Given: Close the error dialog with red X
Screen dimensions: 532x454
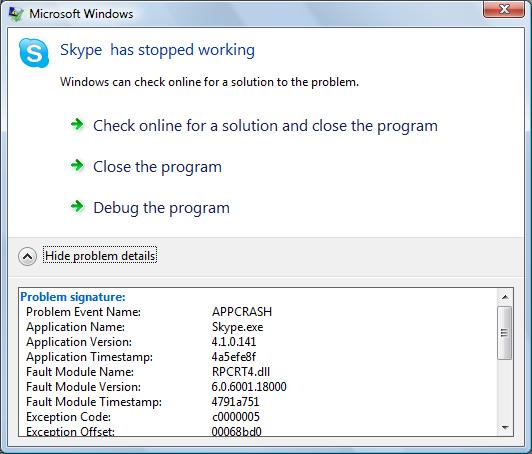Looking at the screenshot, I should (x=504, y=9).
